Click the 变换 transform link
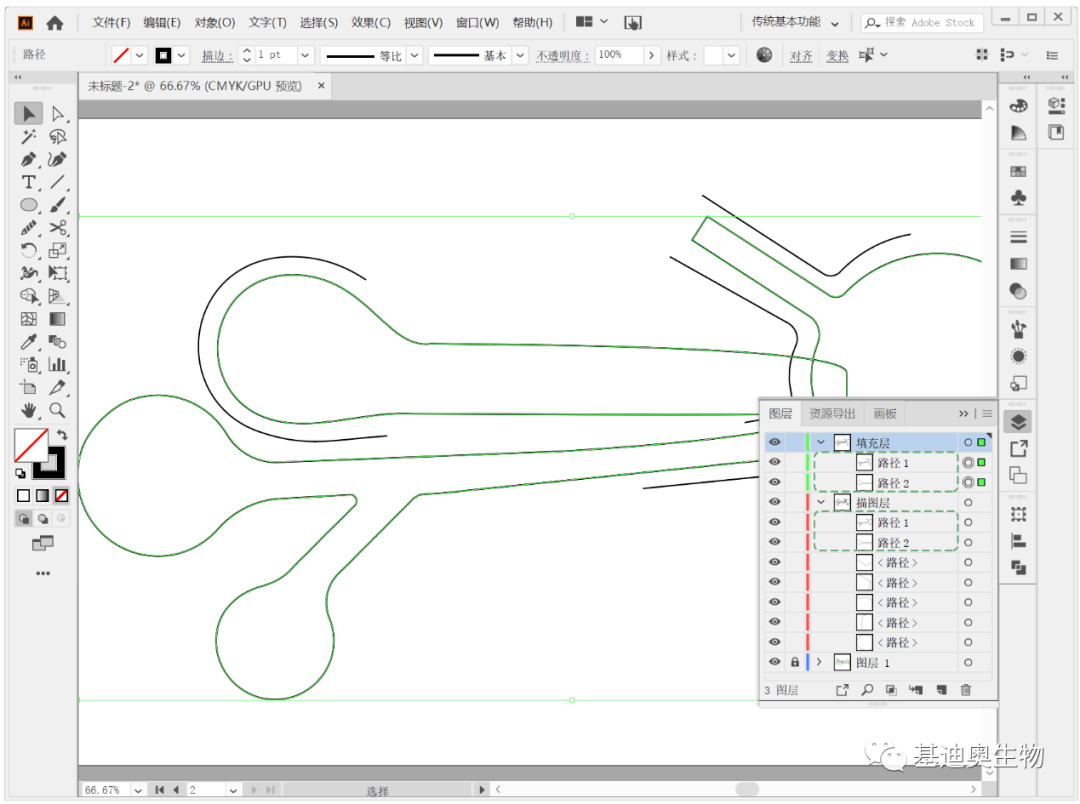This screenshot has height=804, width=1080. pyautogui.click(x=837, y=56)
